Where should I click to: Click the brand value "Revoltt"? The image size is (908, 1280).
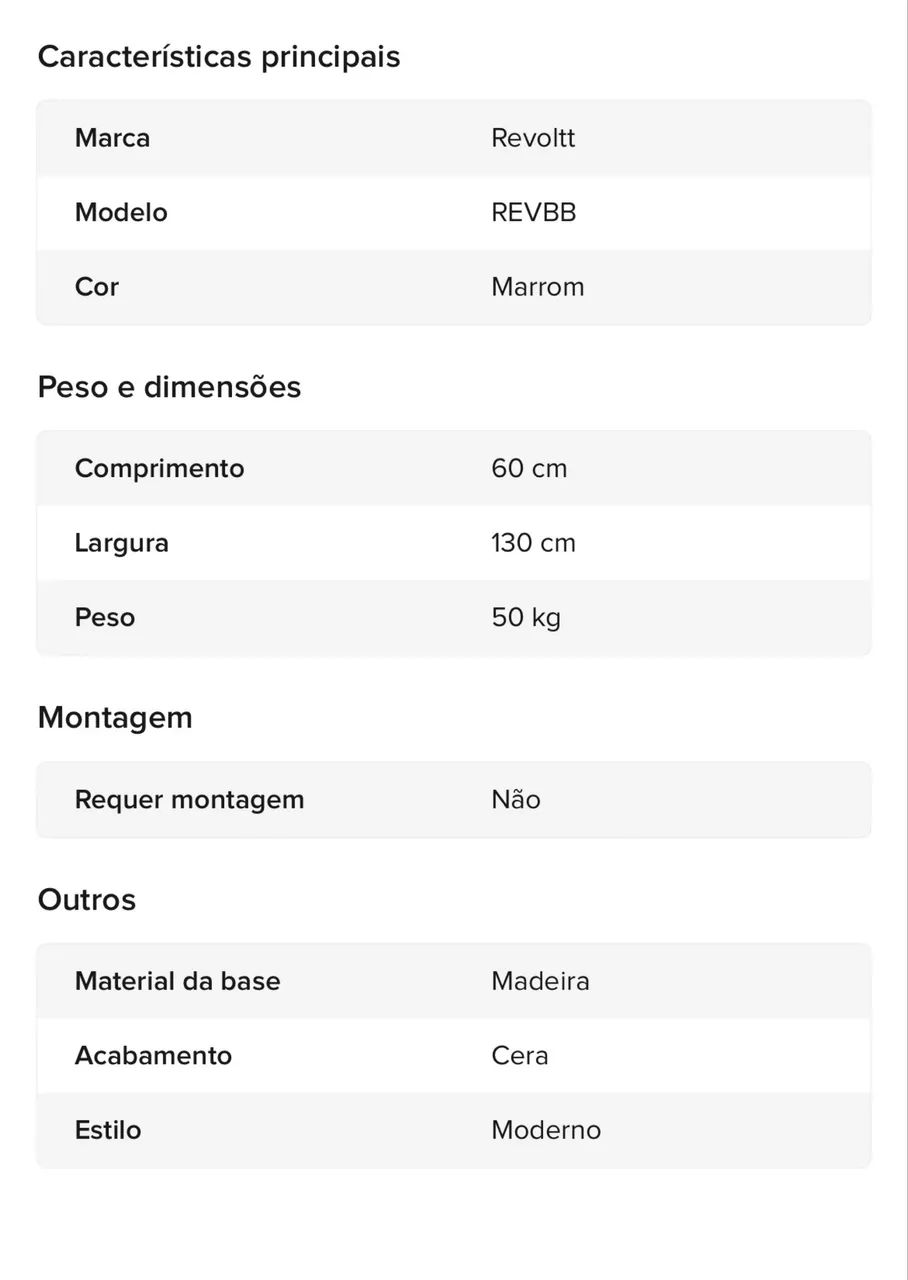(x=533, y=138)
